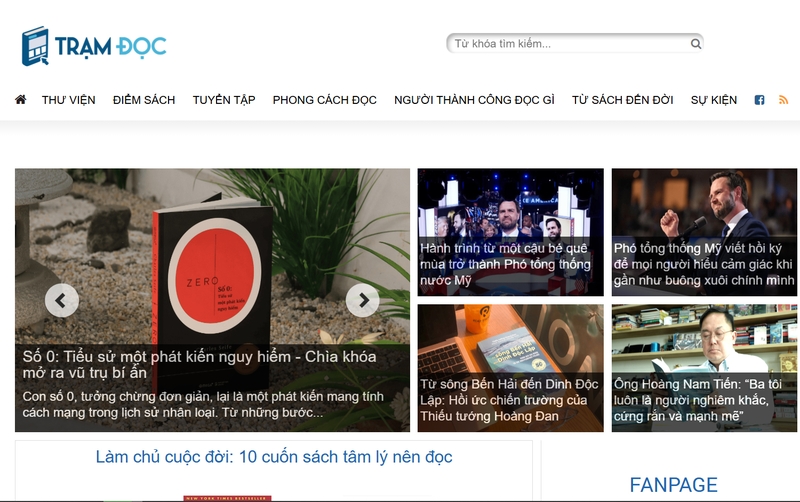Show next slide with right arrow
The width and height of the screenshot is (800, 502).
pyautogui.click(x=363, y=300)
